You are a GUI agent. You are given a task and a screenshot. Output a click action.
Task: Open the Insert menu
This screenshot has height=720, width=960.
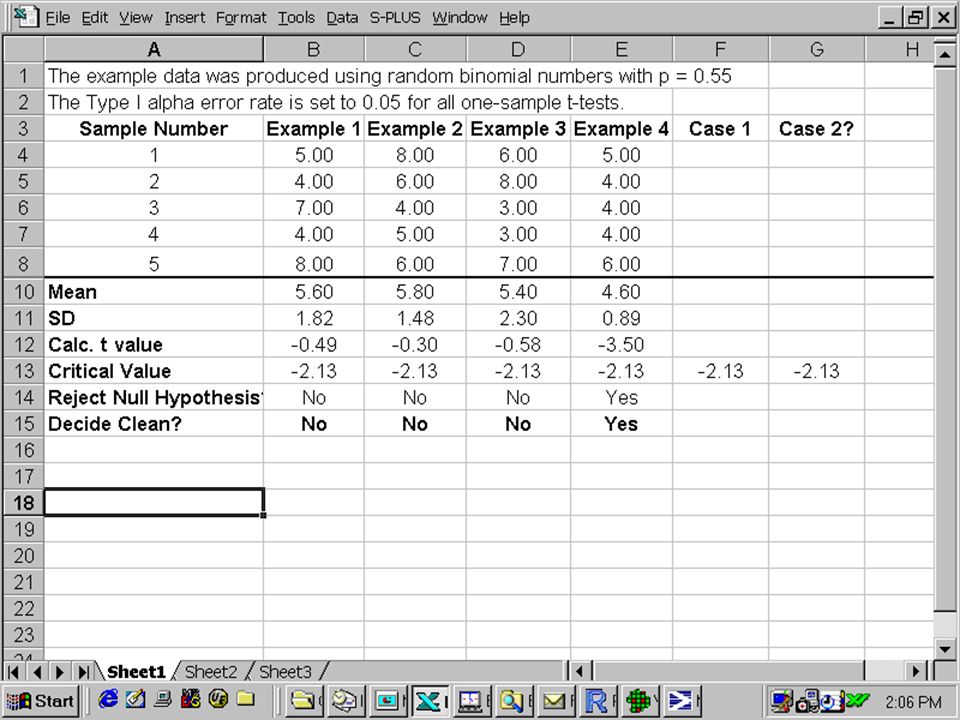pyautogui.click(x=184, y=18)
